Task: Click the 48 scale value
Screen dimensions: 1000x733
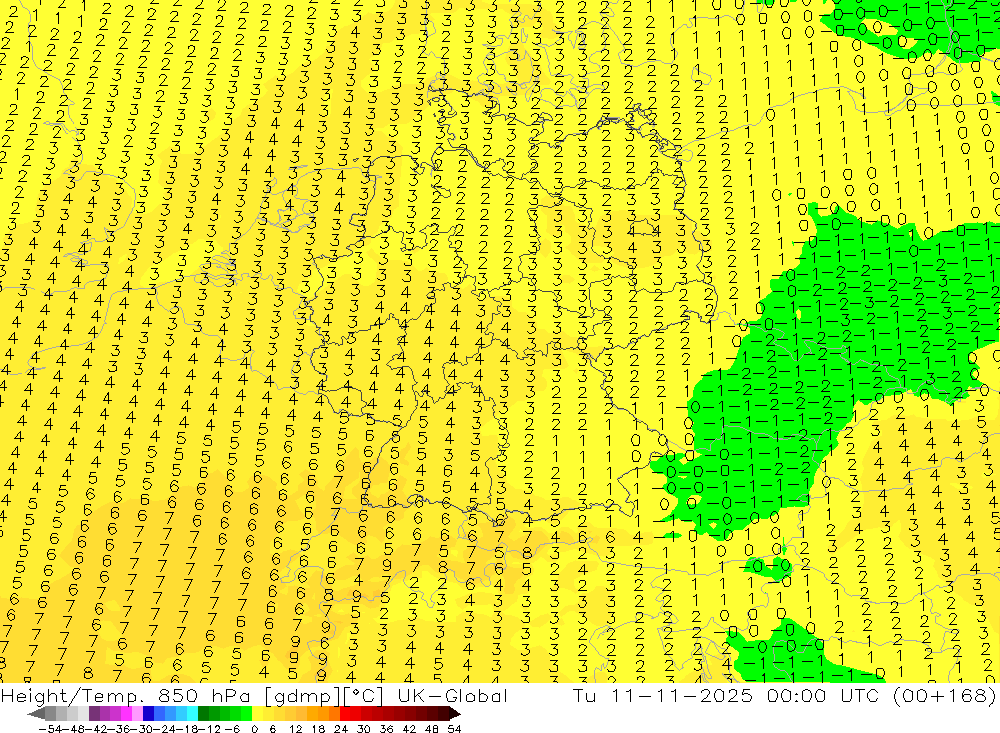Action: tap(431, 729)
